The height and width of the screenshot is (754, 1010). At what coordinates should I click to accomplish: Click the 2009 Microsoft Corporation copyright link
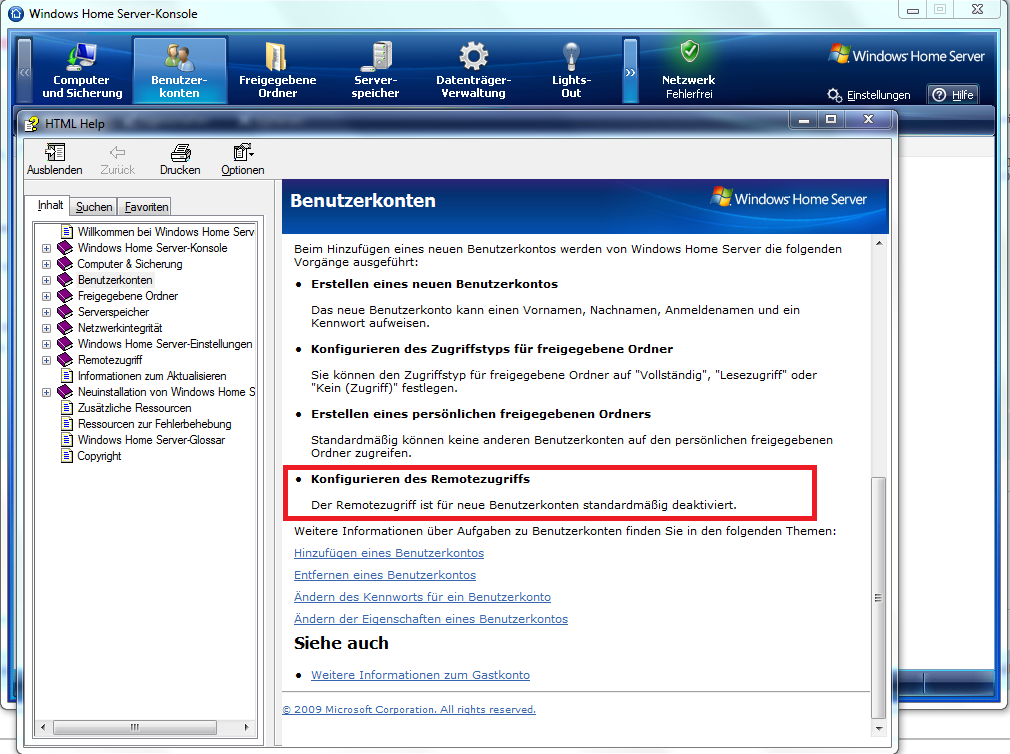pos(409,710)
